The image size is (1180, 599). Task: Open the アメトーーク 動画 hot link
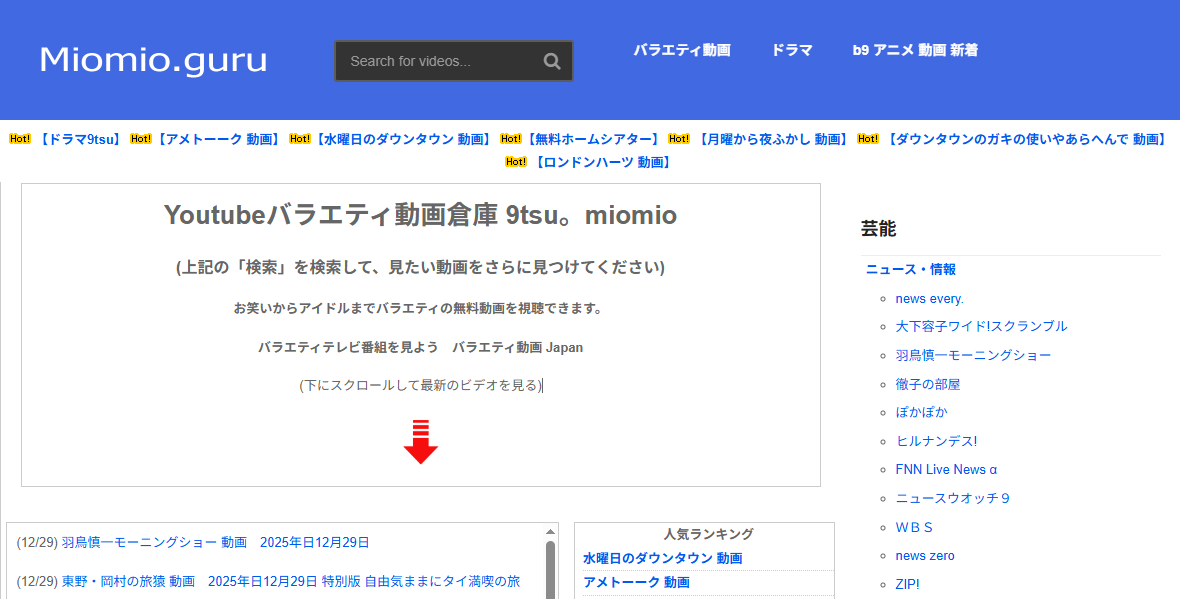click(x=219, y=139)
